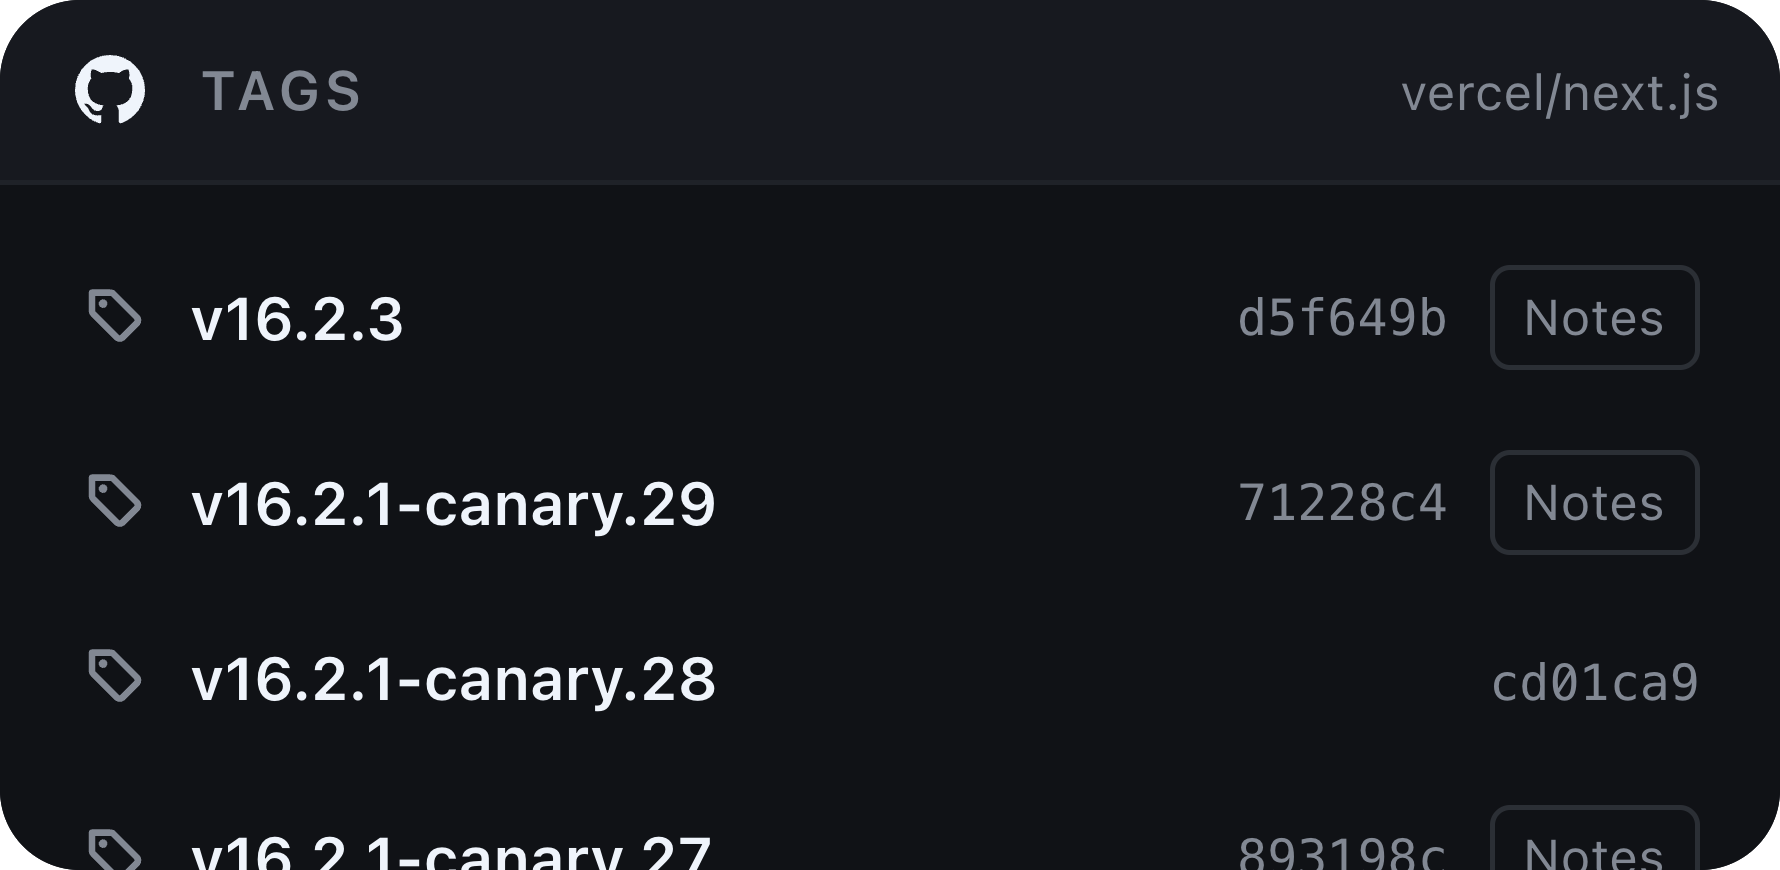Open the v16.2.1-canary.28 tag name

pos(453,680)
